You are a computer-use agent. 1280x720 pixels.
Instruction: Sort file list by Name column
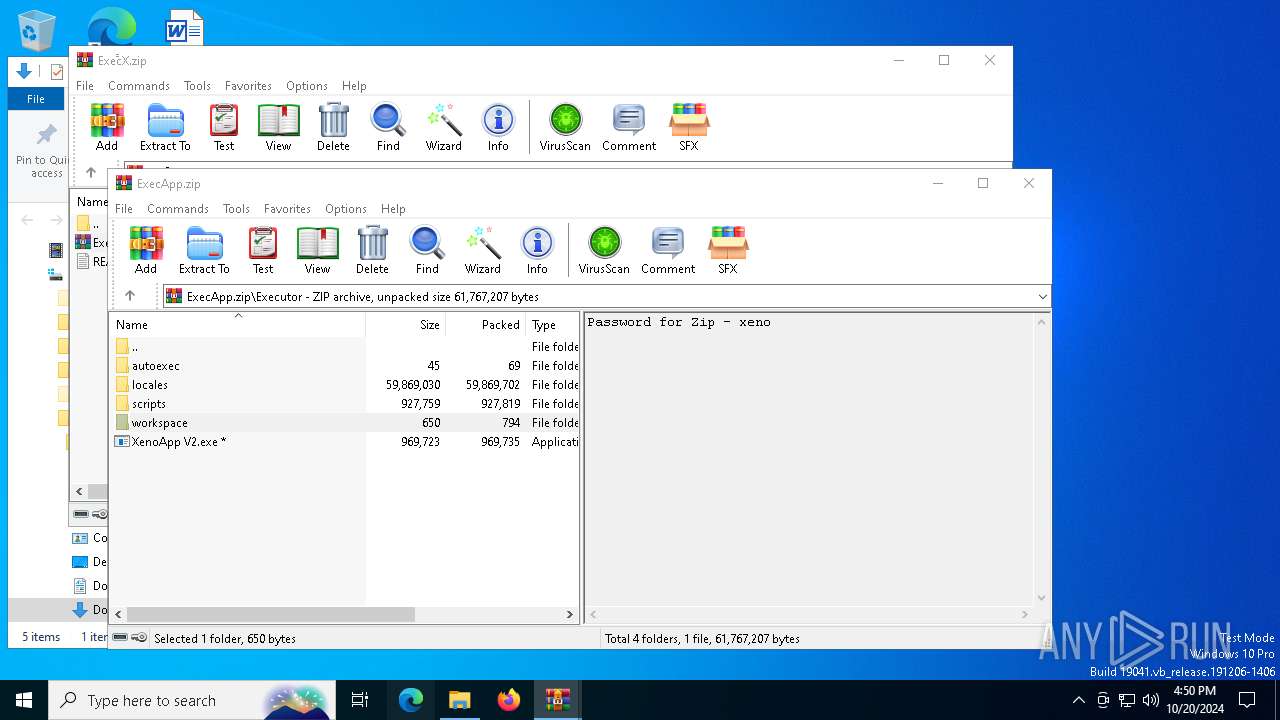pos(238,324)
